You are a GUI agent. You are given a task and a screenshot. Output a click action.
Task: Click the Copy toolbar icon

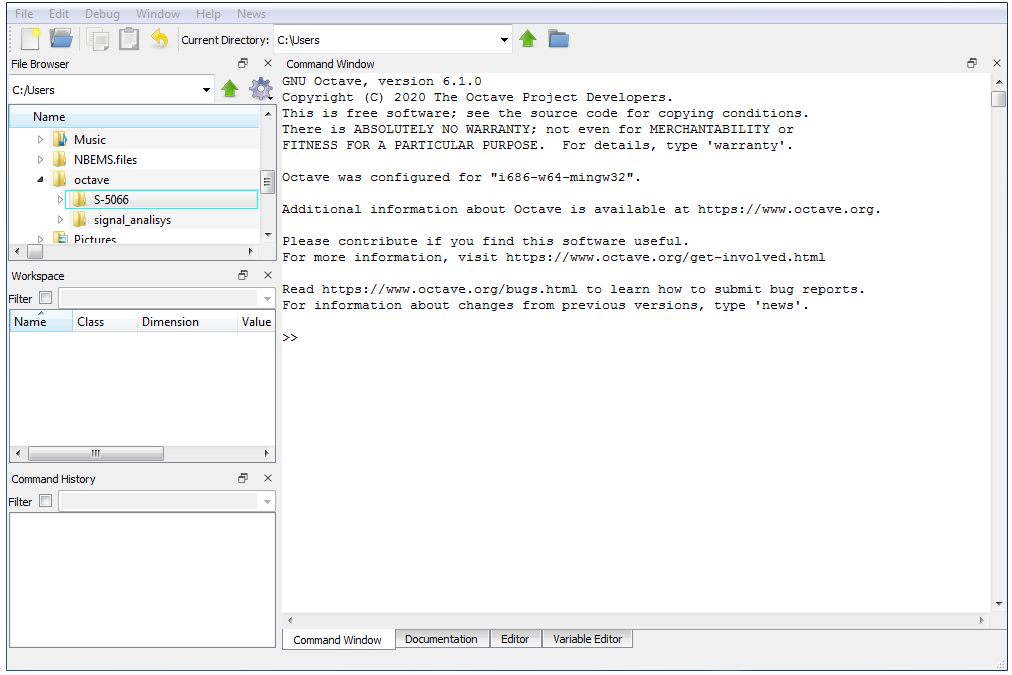(x=98, y=39)
